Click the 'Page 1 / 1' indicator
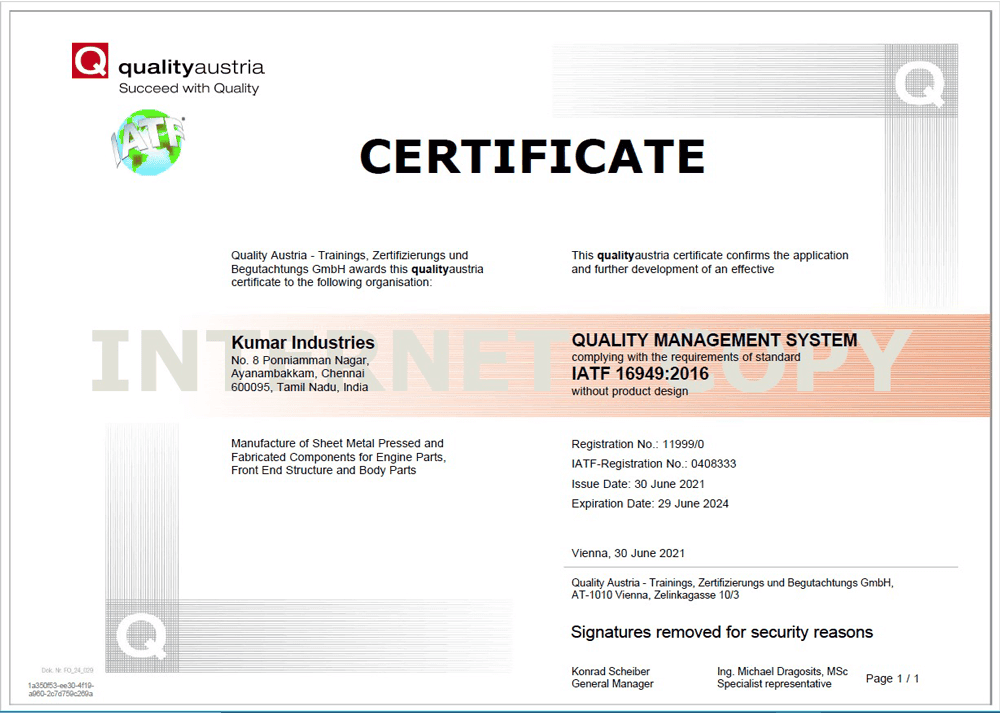The height and width of the screenshot is (713, 1000). click(x=892, y=679)
